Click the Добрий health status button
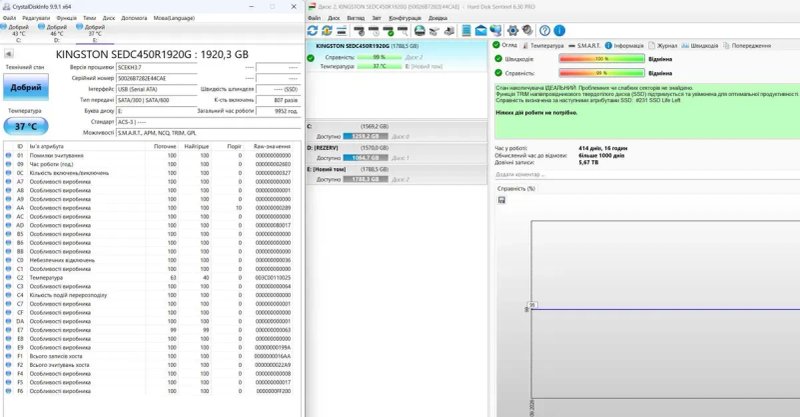Viewport: 800px width, 417px height. click(26, 87)
